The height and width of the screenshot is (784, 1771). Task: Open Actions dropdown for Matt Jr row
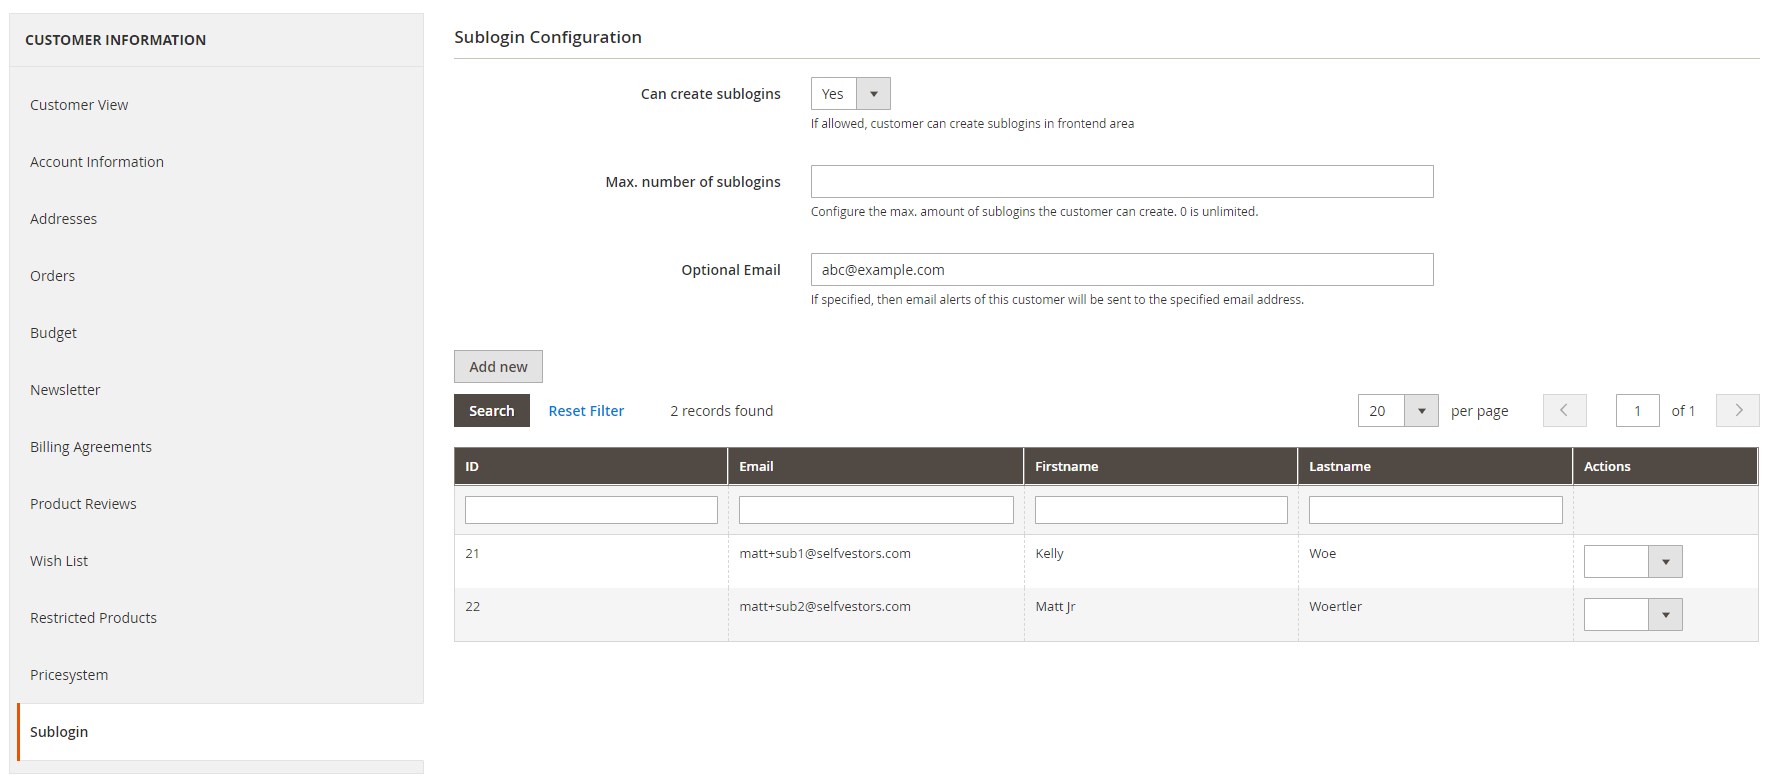(1633, 615)
